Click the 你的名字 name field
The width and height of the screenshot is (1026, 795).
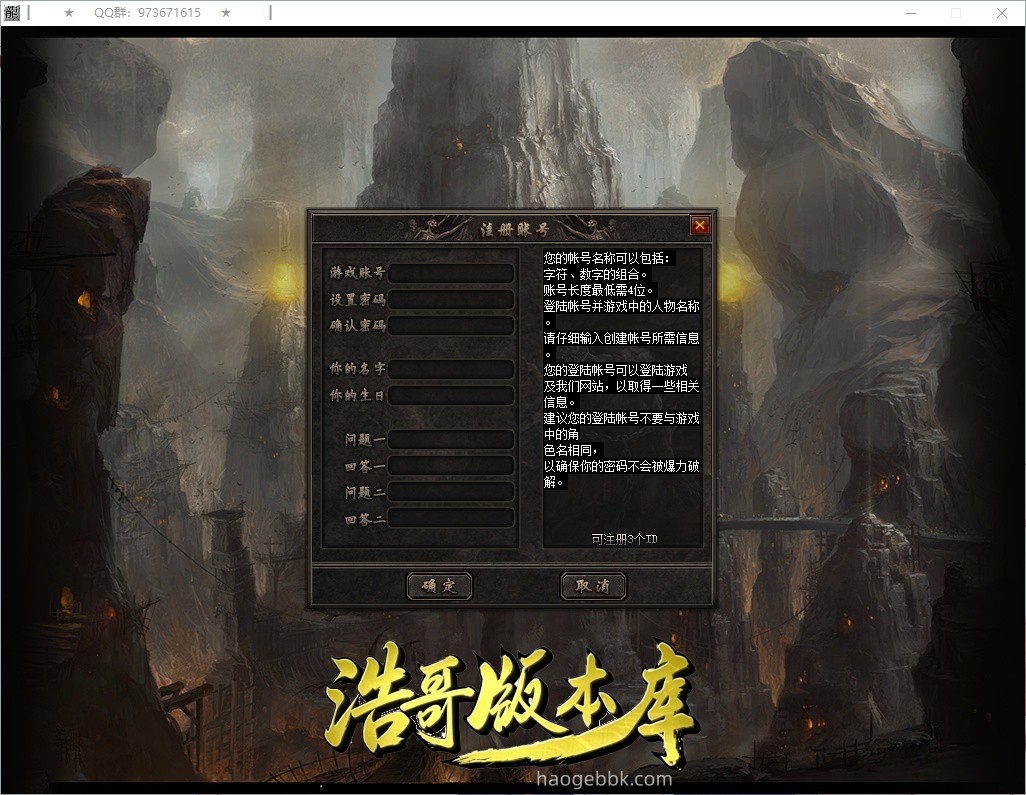[x=451, y=369]
